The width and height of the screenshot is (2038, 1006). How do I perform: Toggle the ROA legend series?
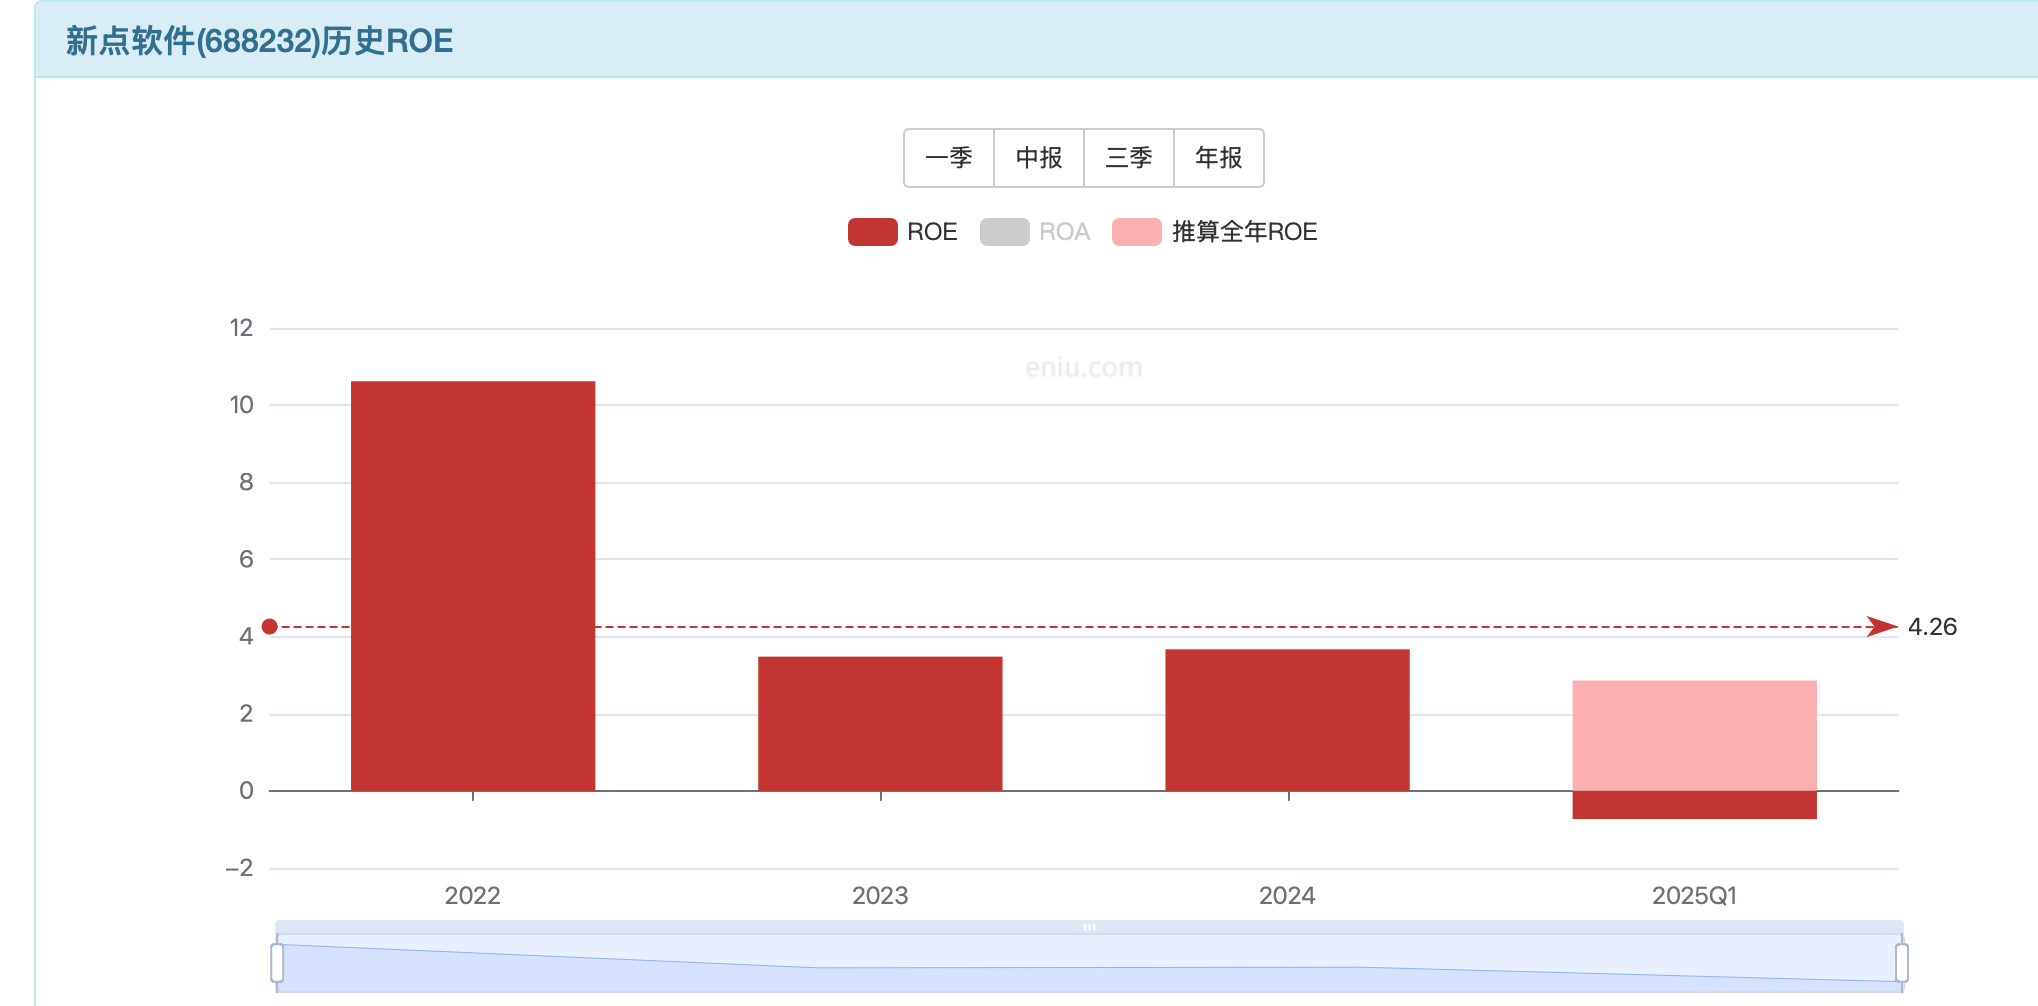[1035, 232]
